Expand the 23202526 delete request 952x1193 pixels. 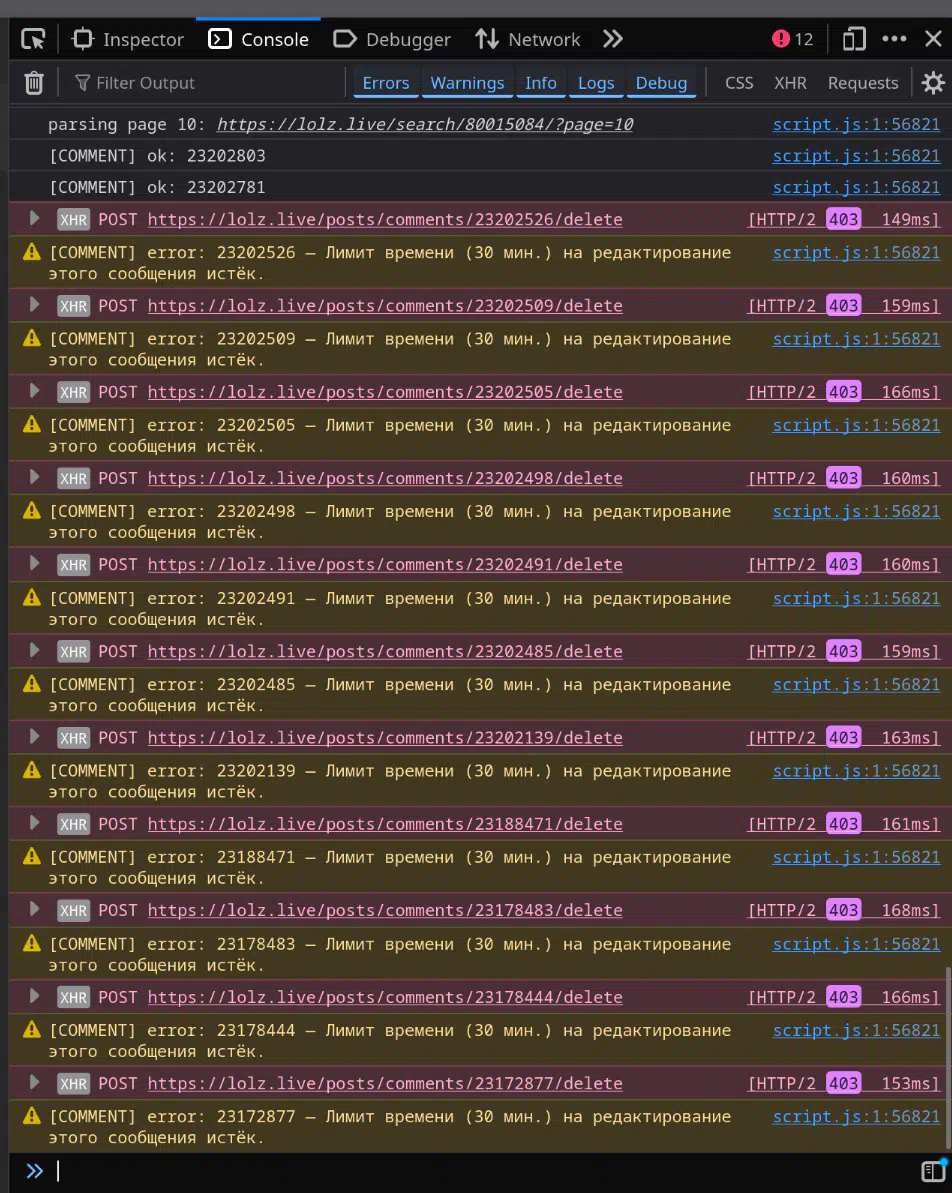click(34, 218)
